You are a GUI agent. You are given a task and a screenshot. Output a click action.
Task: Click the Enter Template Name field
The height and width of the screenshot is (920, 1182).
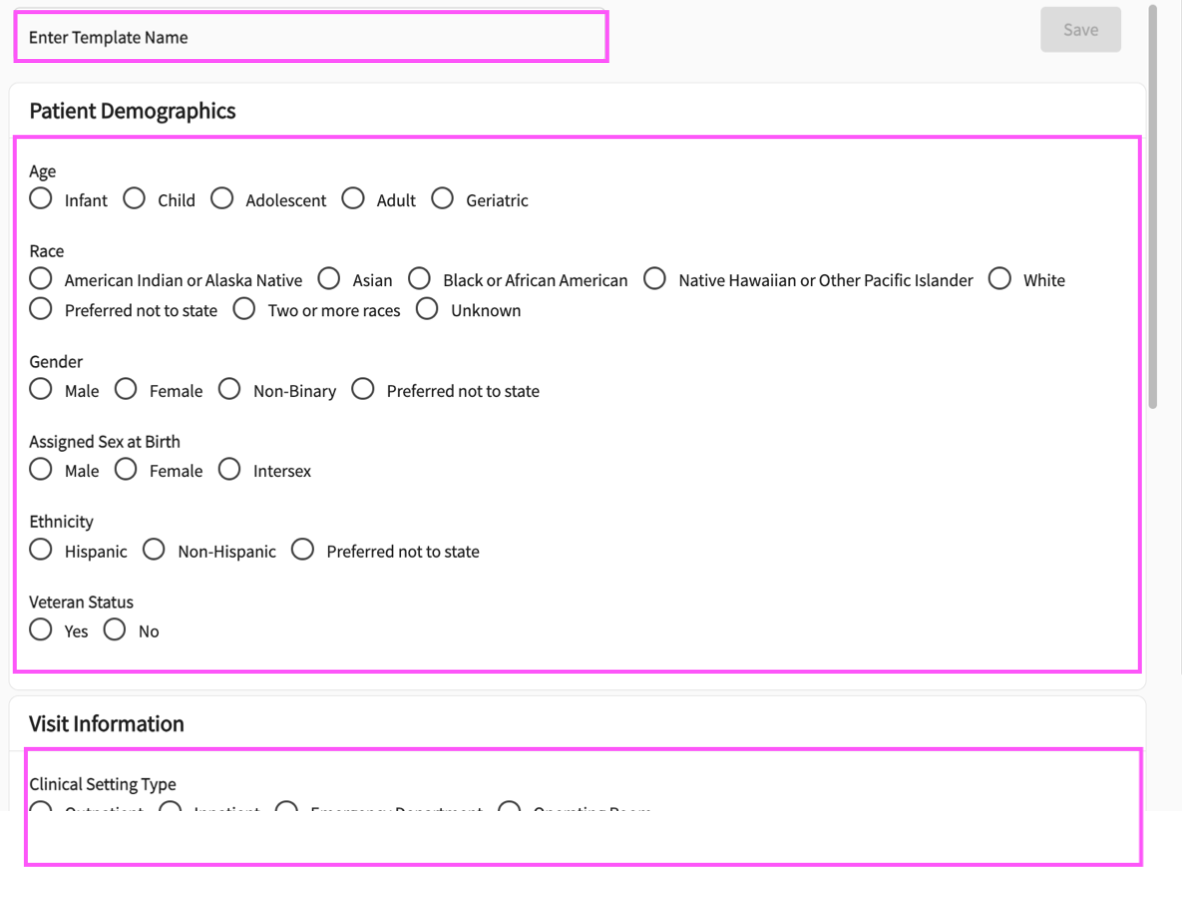click(310, 38)
